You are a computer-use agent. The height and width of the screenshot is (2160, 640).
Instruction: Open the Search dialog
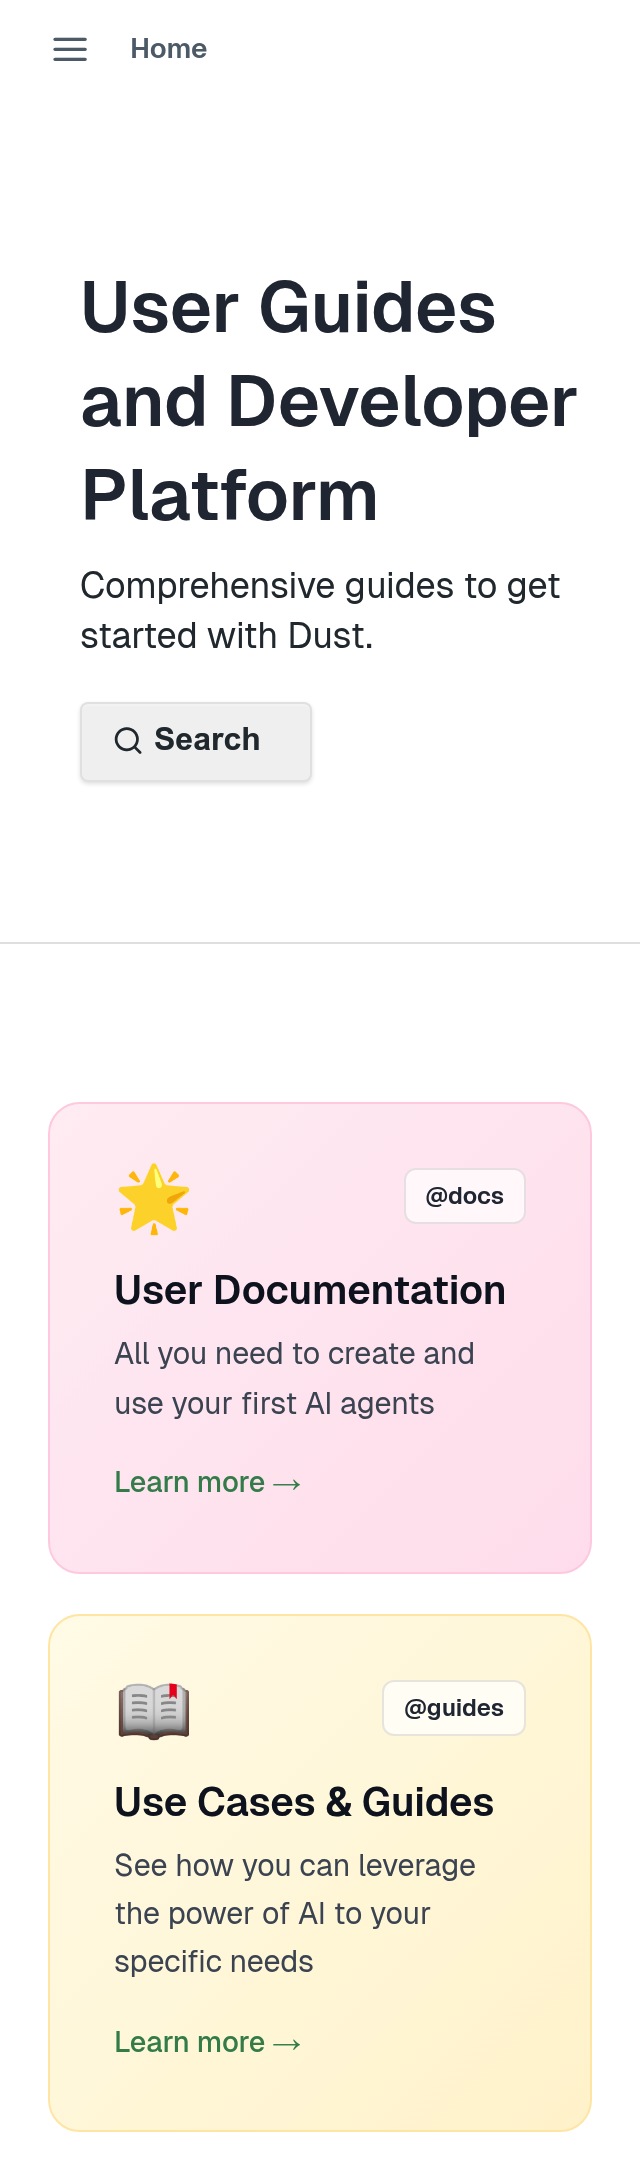(196, 741)
